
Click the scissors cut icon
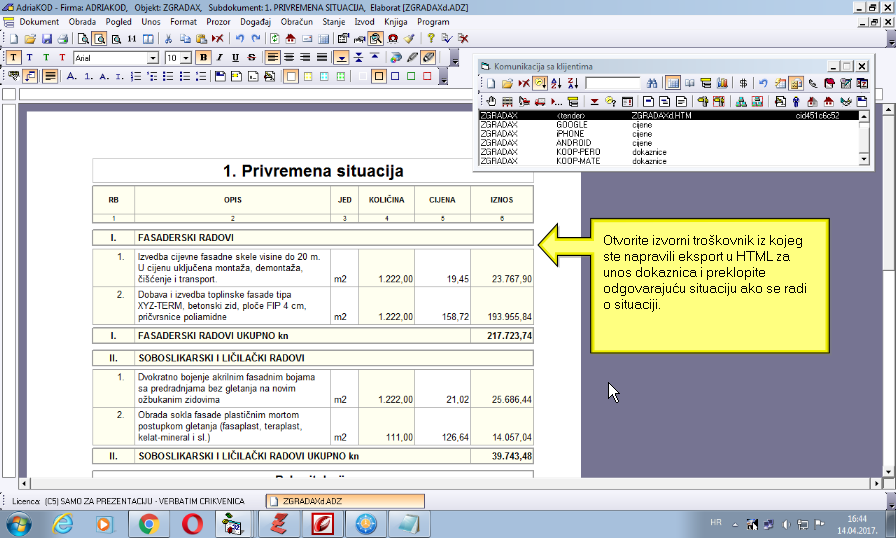coord(169,39)
